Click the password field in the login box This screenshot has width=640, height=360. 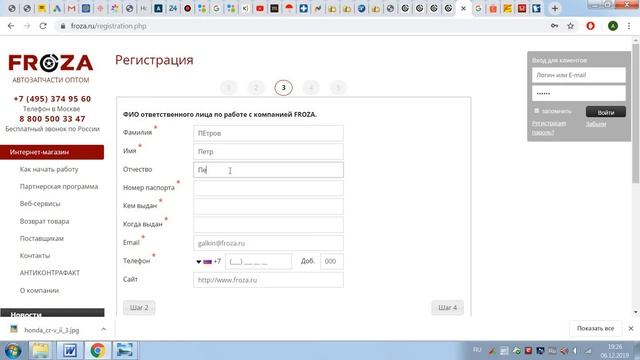579,93
